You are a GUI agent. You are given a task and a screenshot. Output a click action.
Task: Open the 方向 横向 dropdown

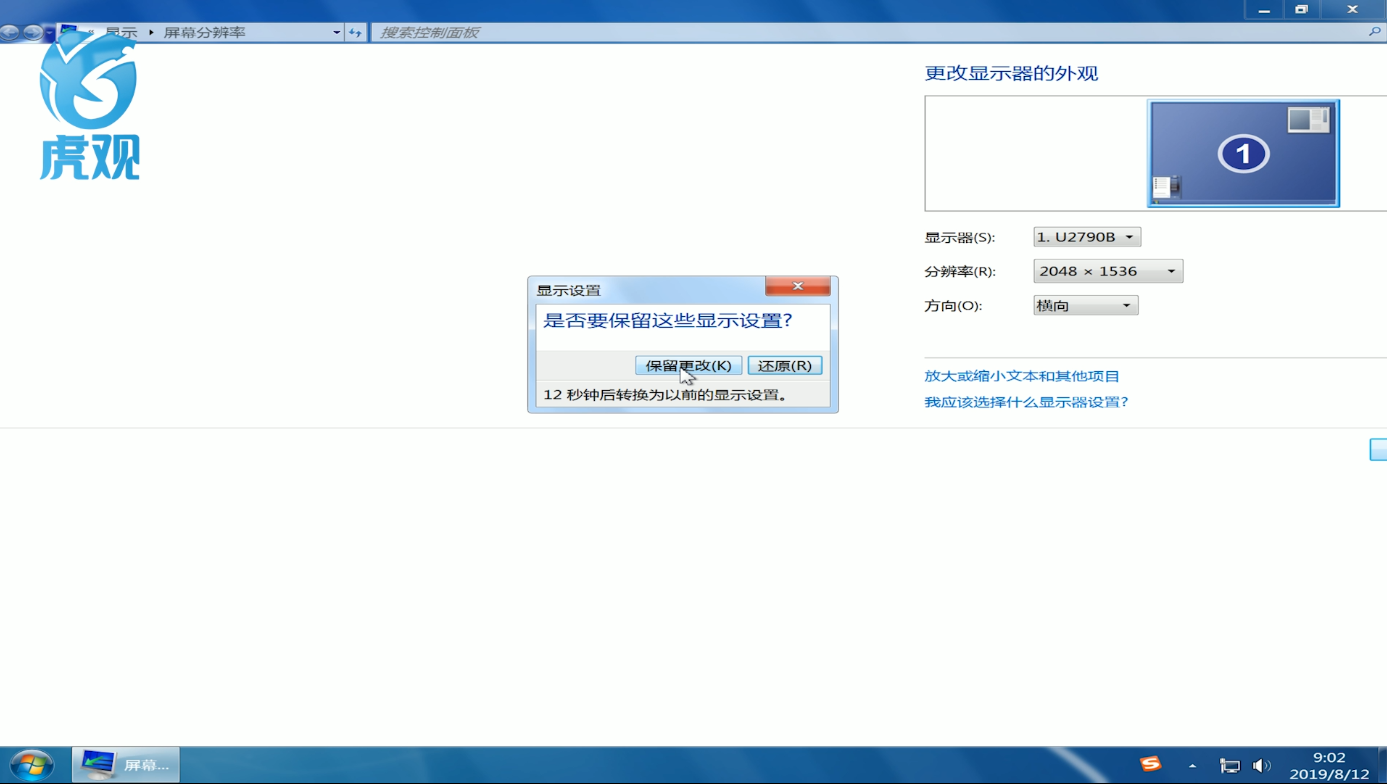click(1085, 305)
